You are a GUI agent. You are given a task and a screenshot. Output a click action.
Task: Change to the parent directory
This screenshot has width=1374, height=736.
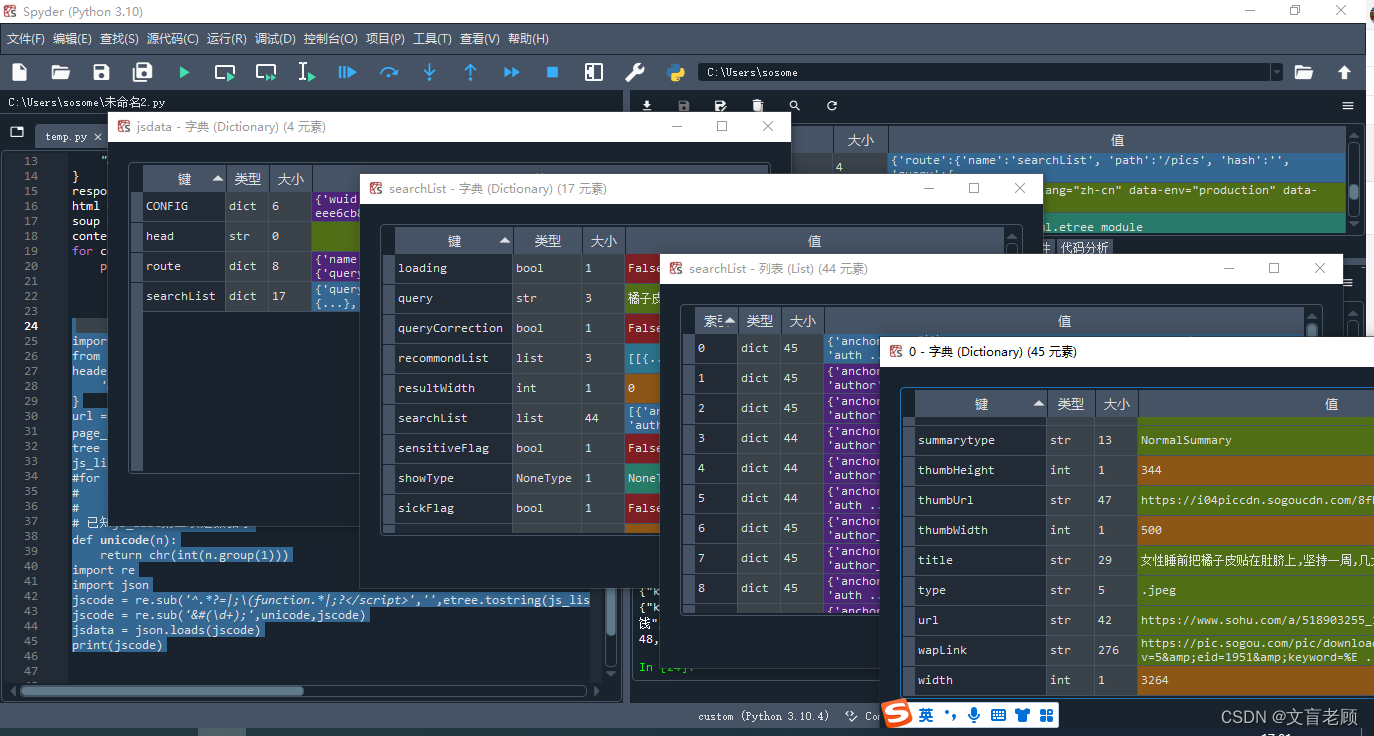tap(1344, 72)
